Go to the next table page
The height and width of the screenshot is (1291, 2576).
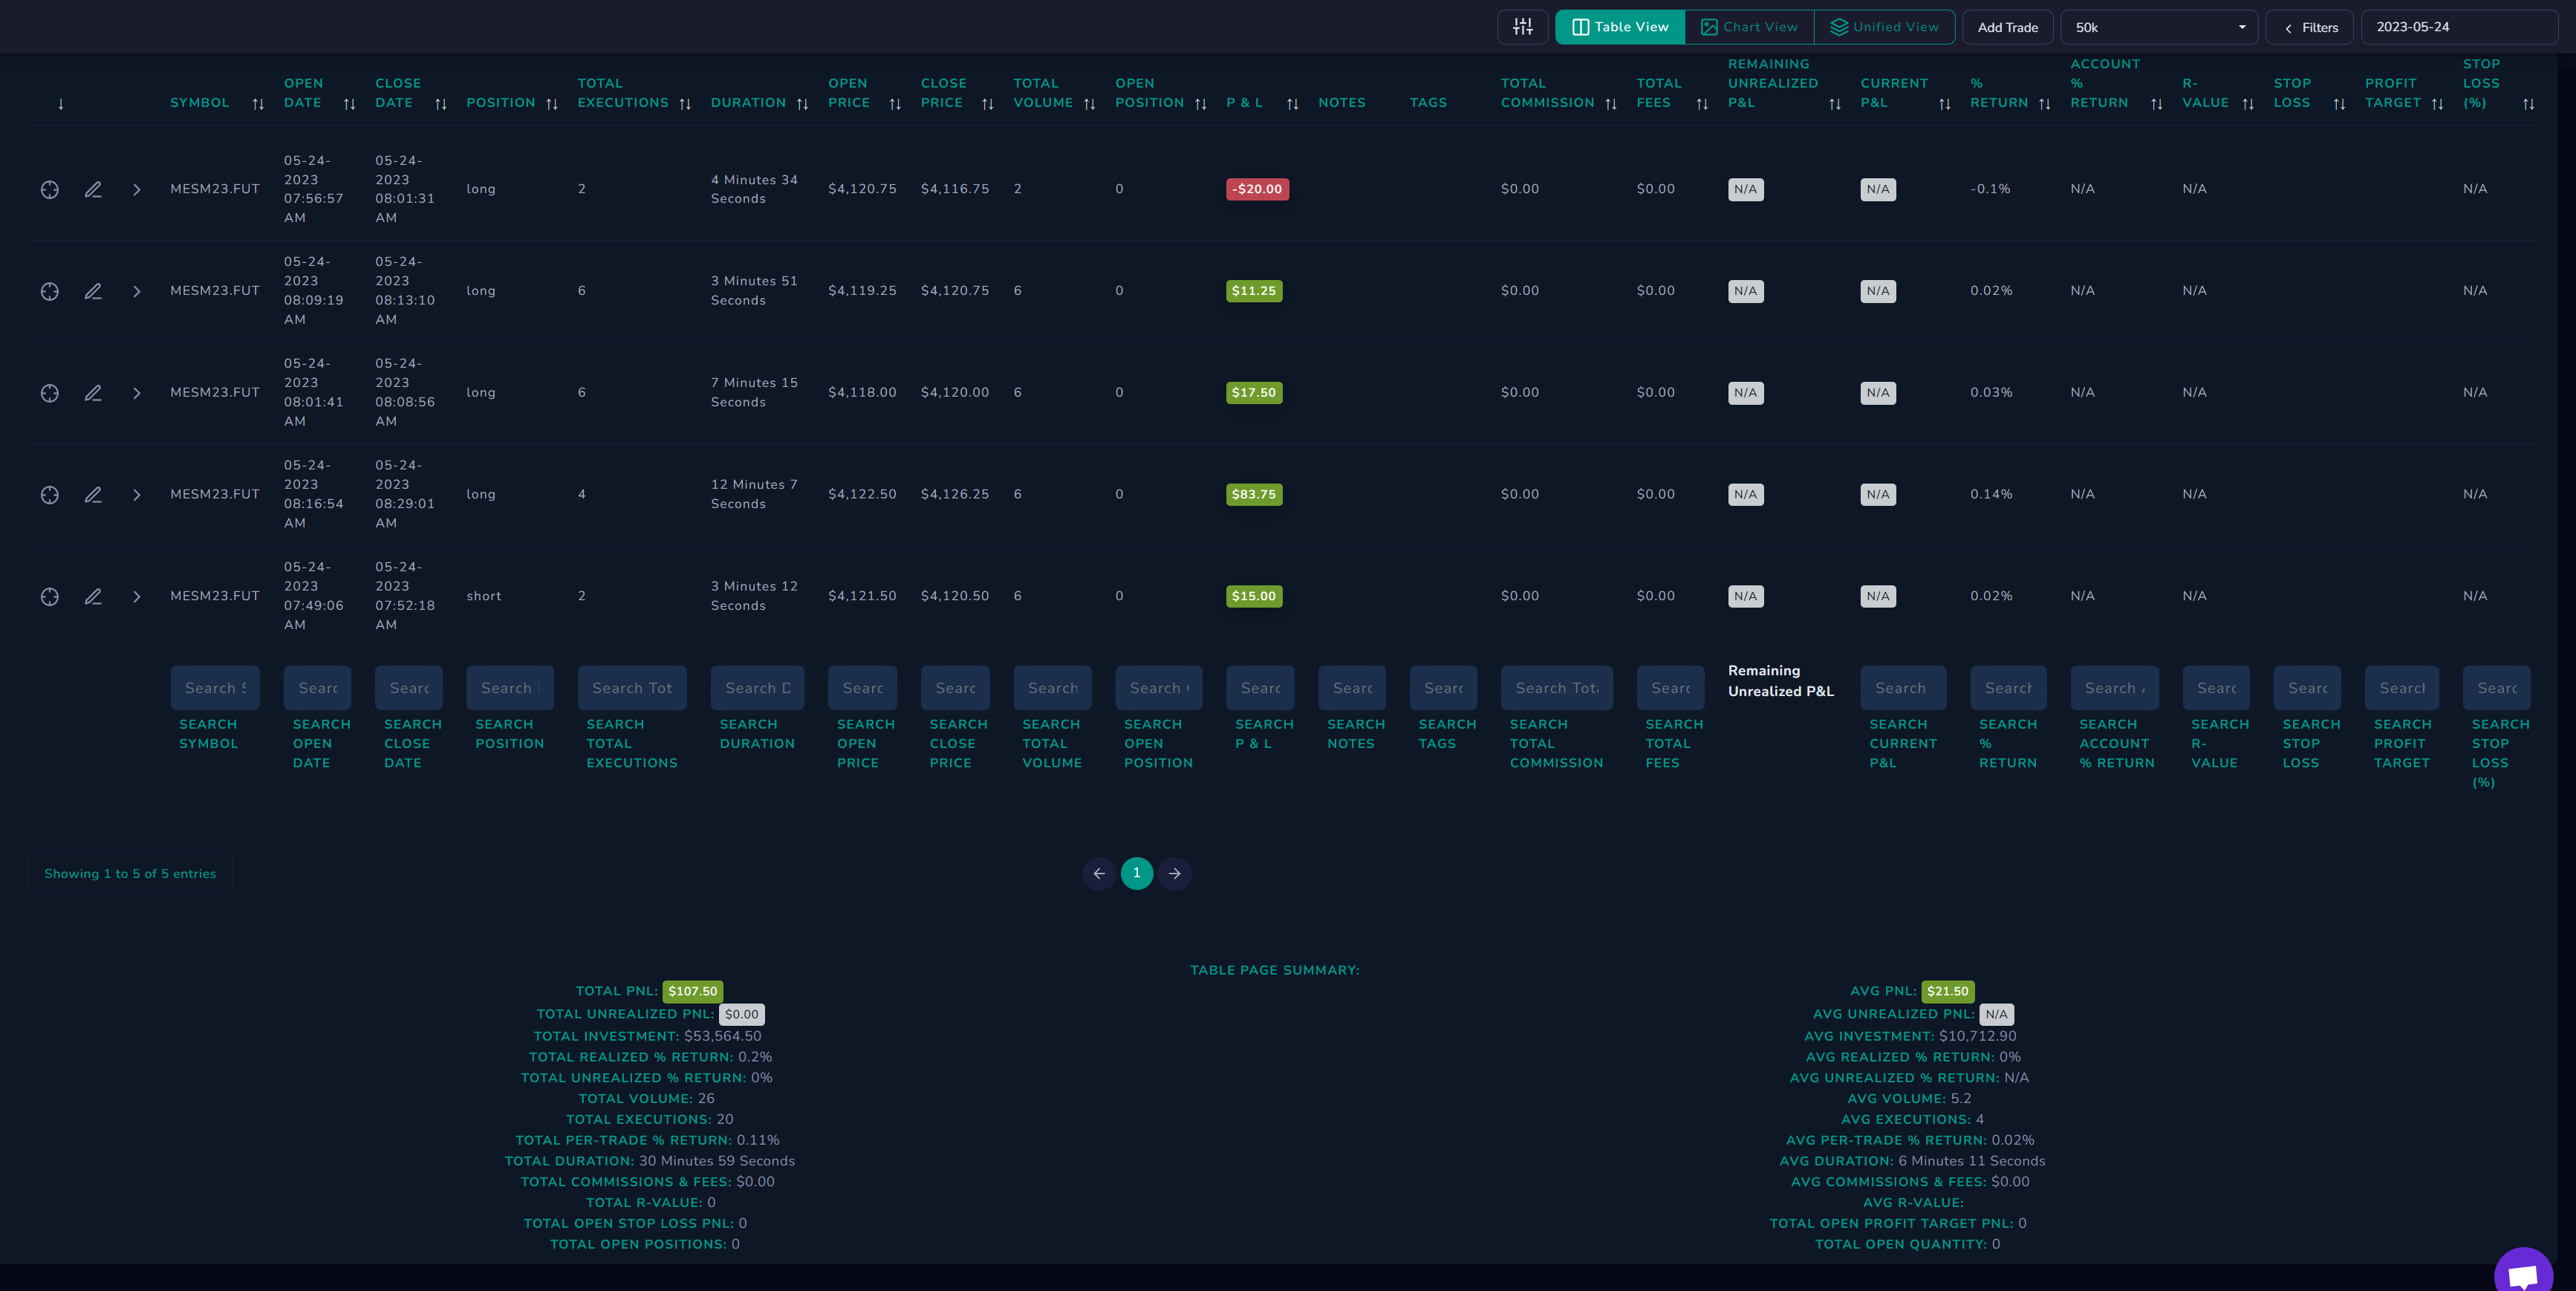click(1175, 874)
